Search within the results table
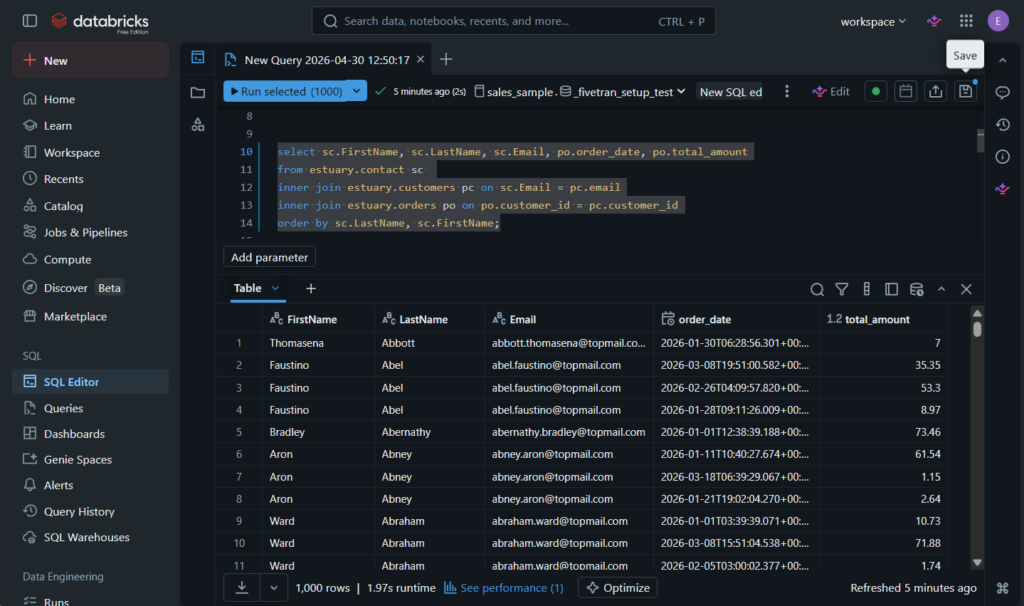Screen dimensions: 1024x606 (816, 289)
